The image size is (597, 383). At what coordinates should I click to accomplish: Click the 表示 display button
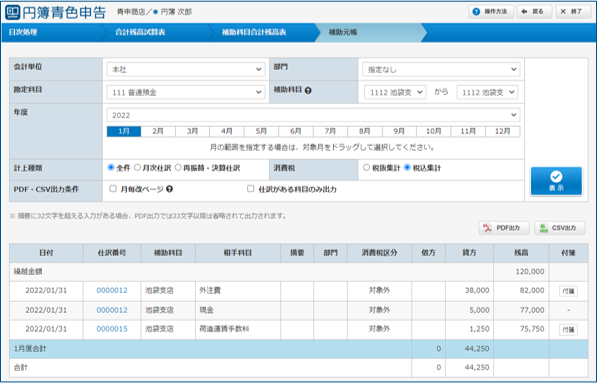[556, 181]
